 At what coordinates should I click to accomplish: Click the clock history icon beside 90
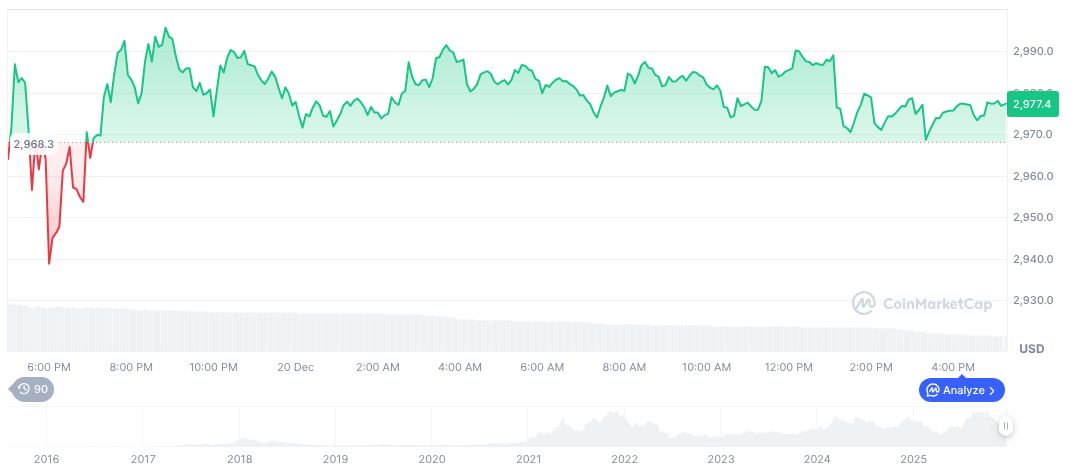[x=24, y=389]
